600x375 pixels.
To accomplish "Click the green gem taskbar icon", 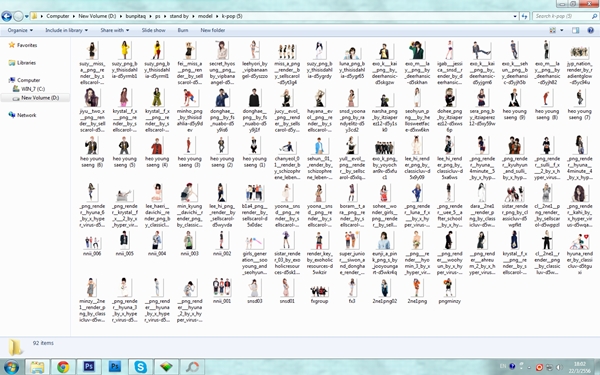I will coord(166,367).
